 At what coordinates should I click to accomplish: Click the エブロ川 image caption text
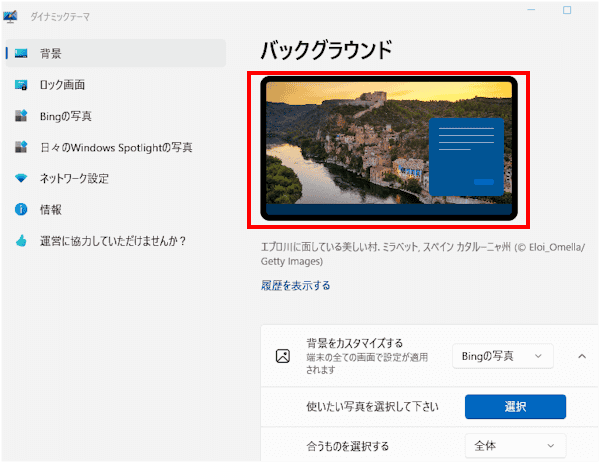(423, 254)
